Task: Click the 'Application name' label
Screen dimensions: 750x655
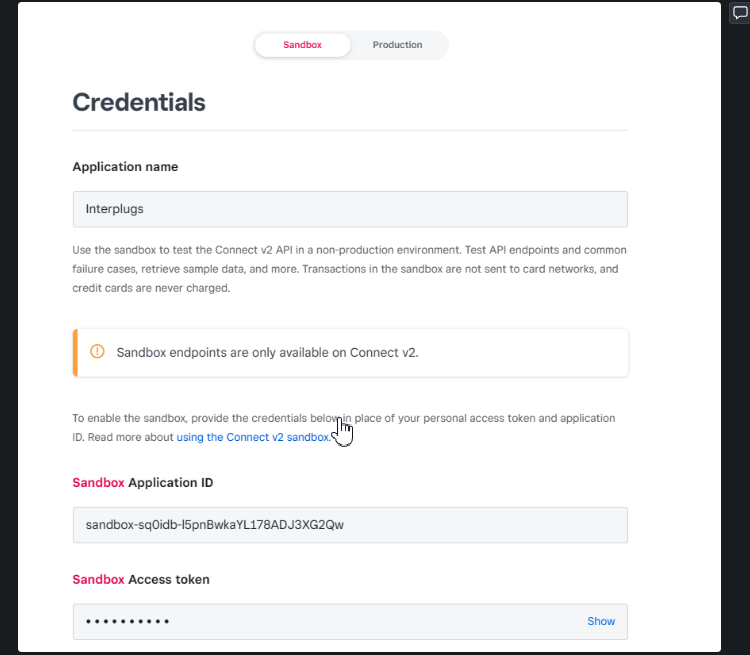Action: click(x=125, y=167)
